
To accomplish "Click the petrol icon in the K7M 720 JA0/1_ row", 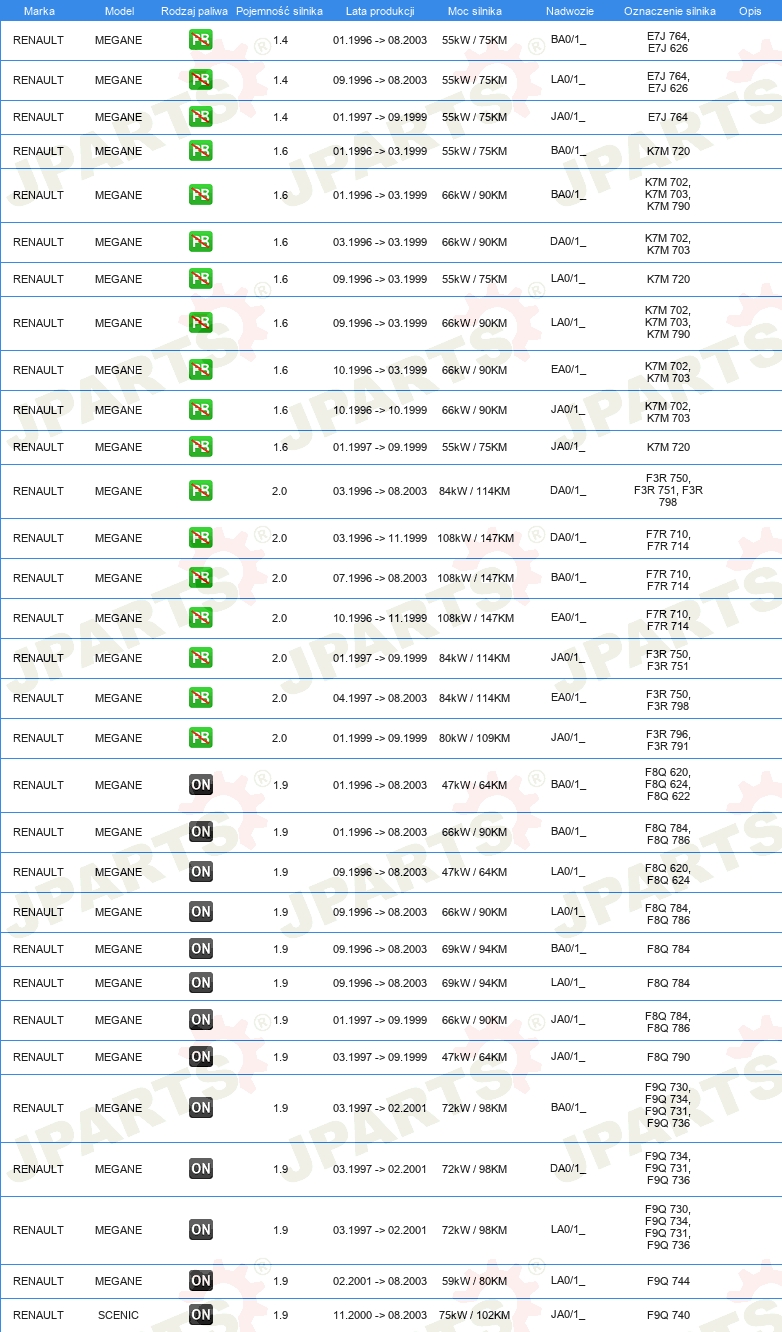I will 200,447.
